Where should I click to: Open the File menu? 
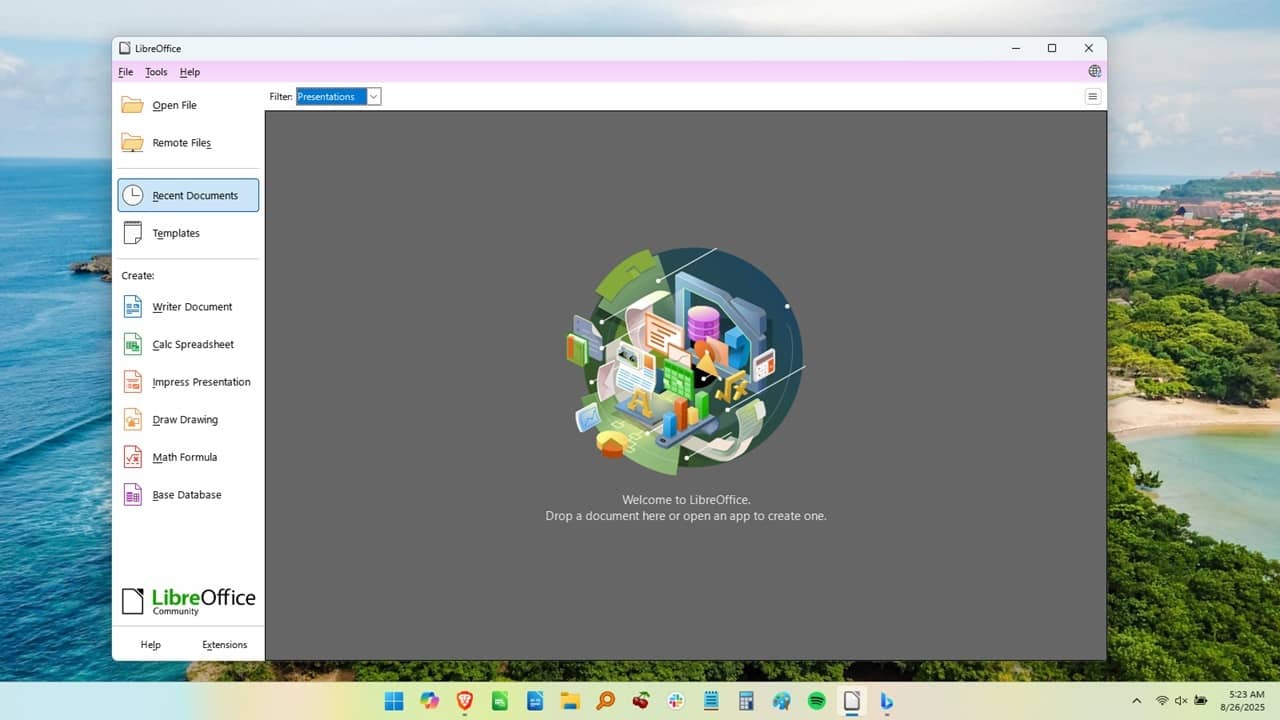click(125, 71)
